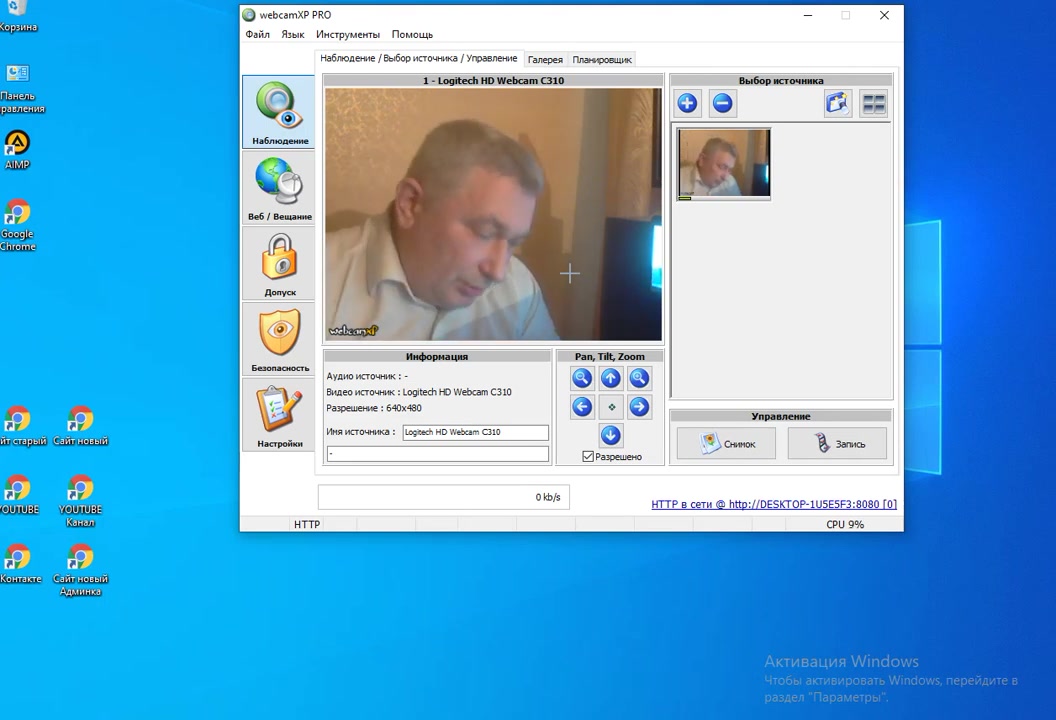The width and height of the screenshot is (1056, 720).
Task: Open the Файл menu
Action: tap(257, 34)
